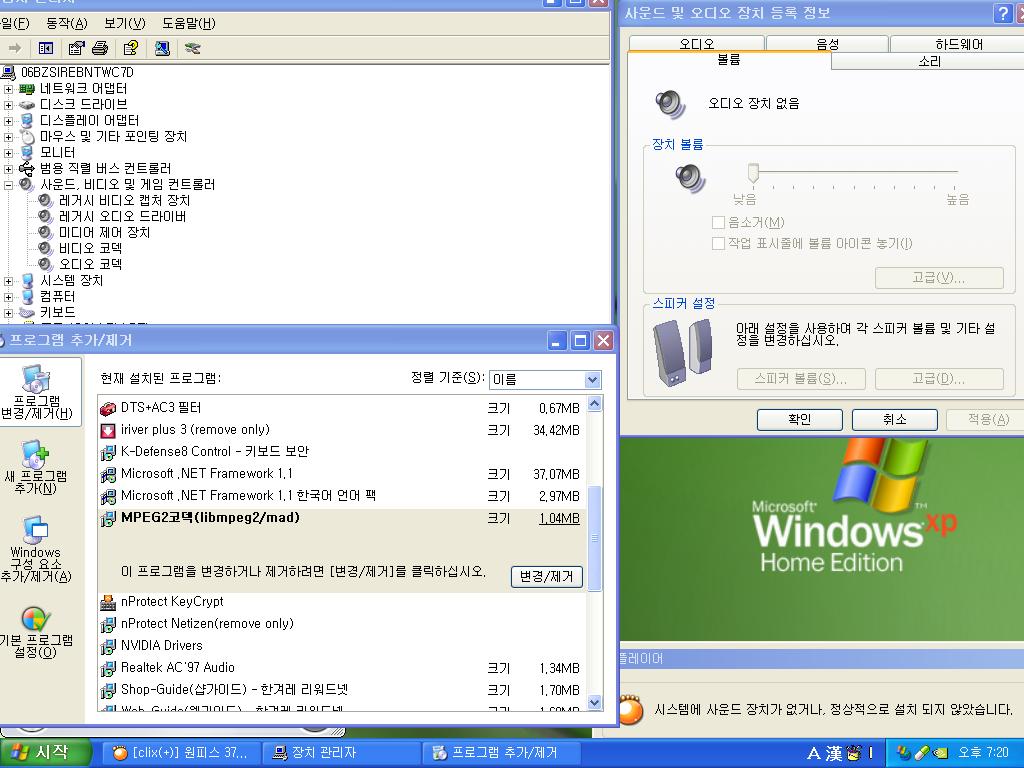Image resolution: width=1024 pixels, height=768 pixels.
Task: Click the 고급(D)... speaker settings button
Action: (938, 379)
